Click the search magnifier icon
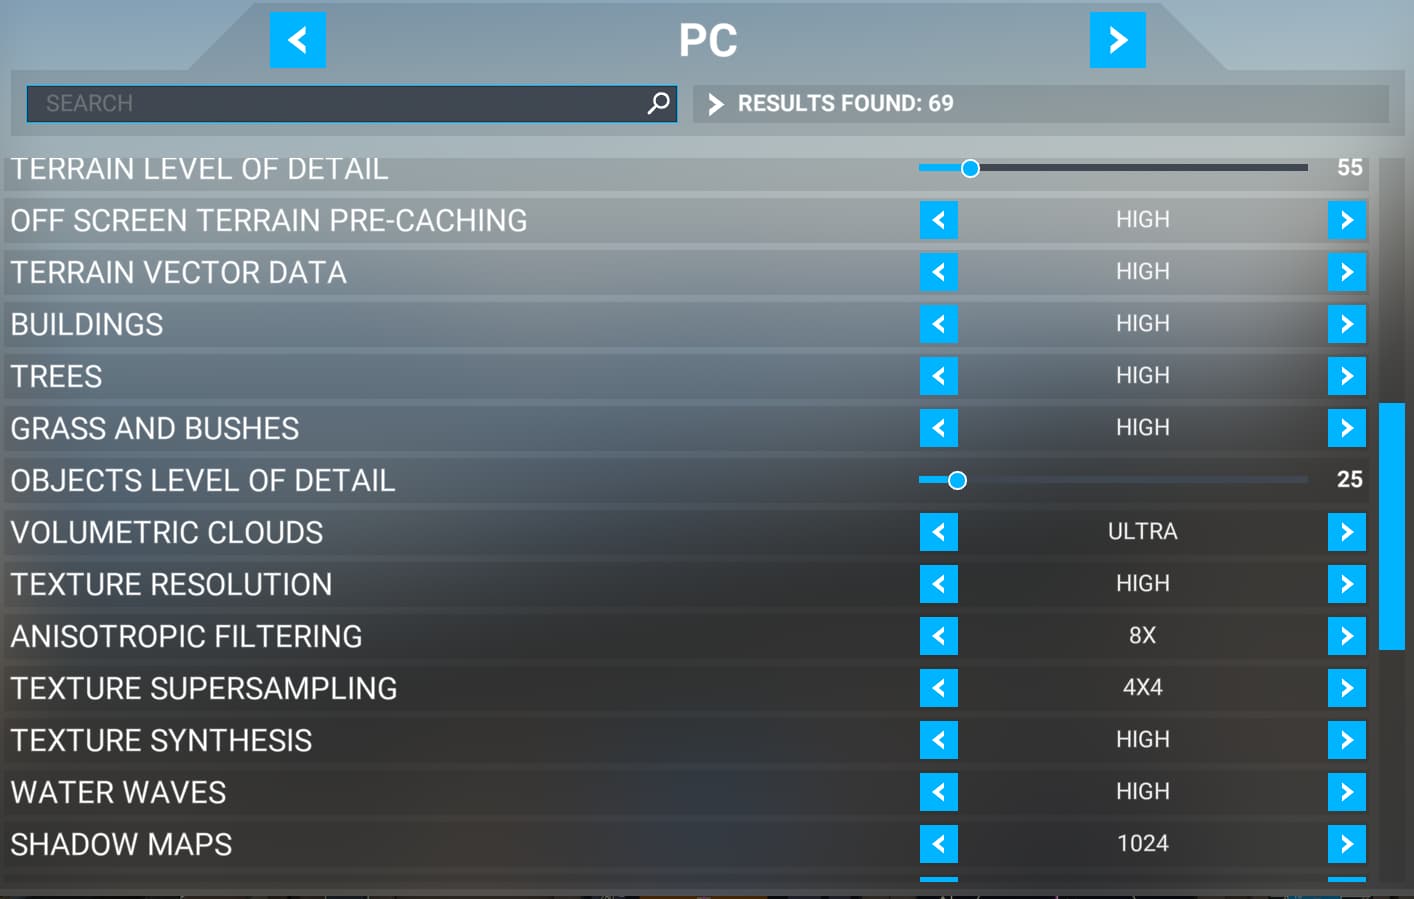Image resolution: width=1414 pixels, height=899 pixels. pyautogui.click(x=658, y=102)
